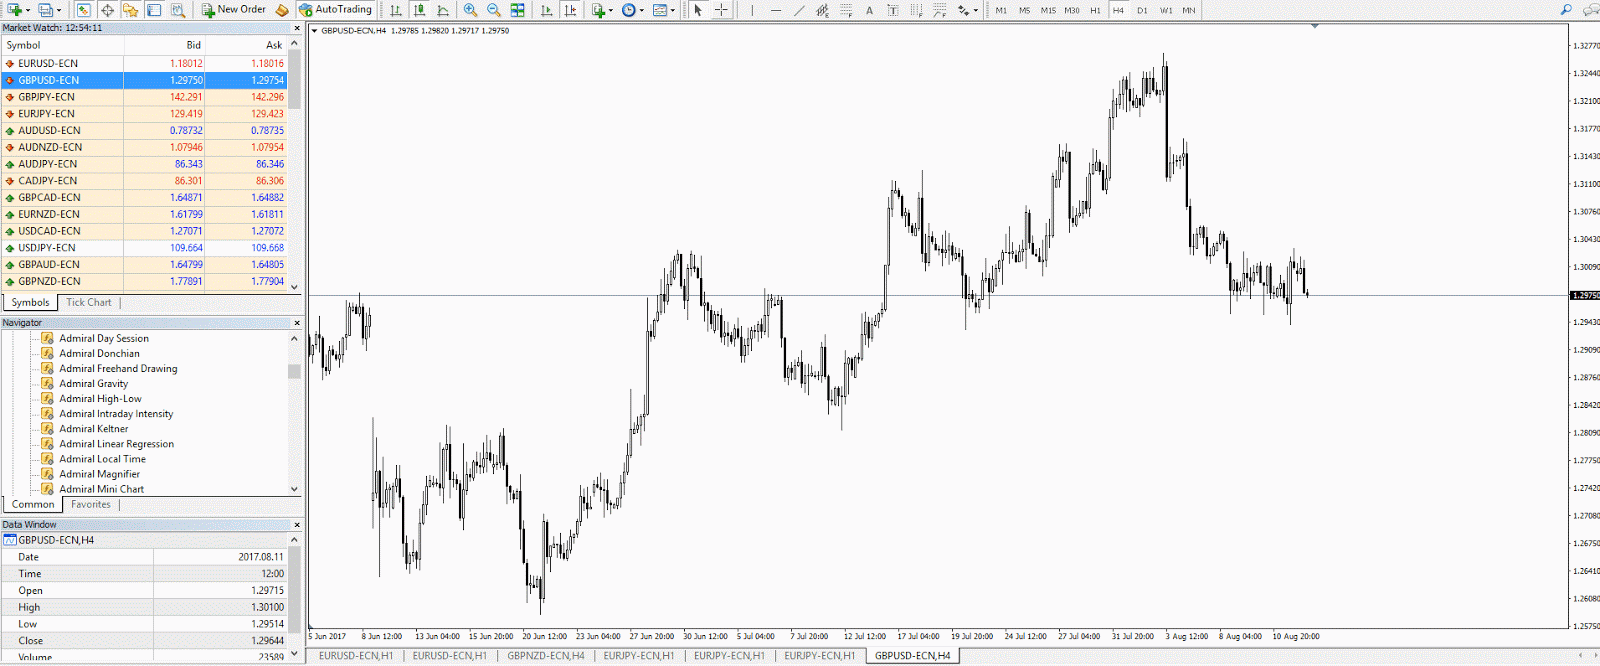Screen dimensions: 1600x666
Task: Select the trendline drawing tool
Action: [799, 10]
